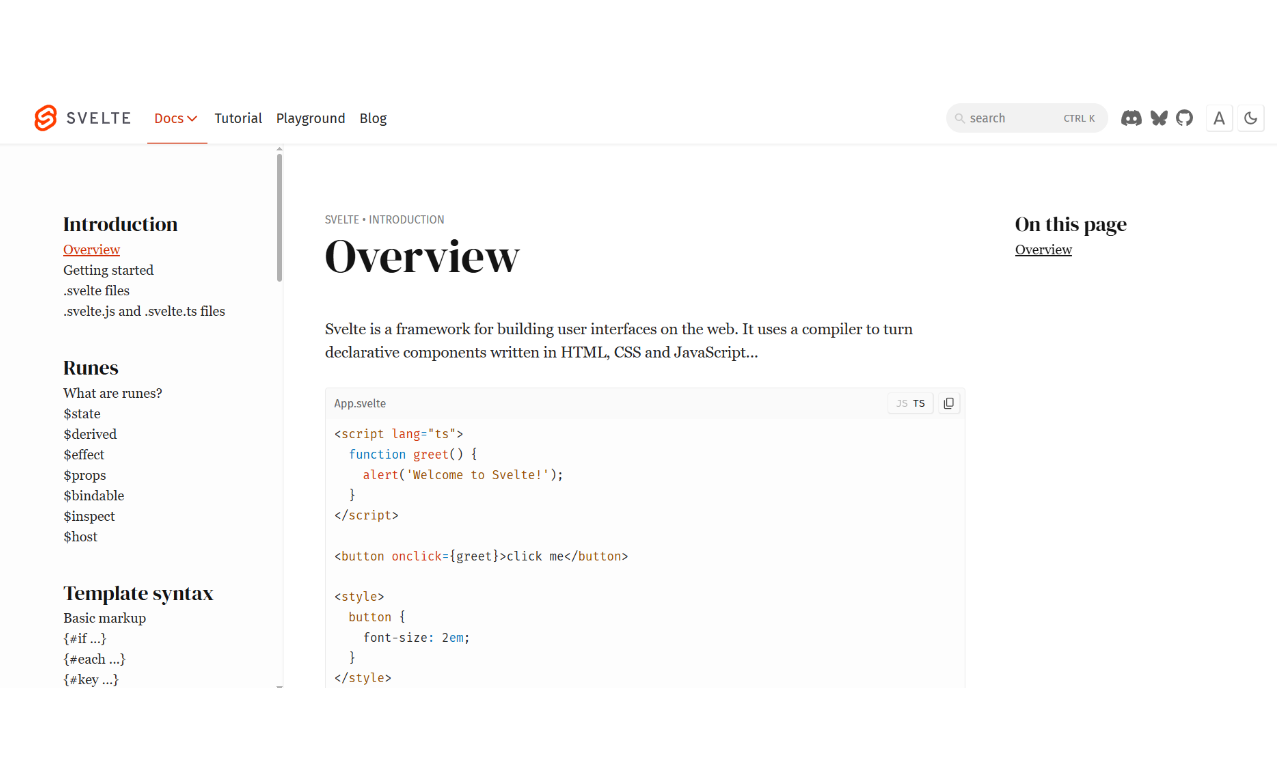
Task: Click the button onclick={greet} code line
Action: click(481, 556)
